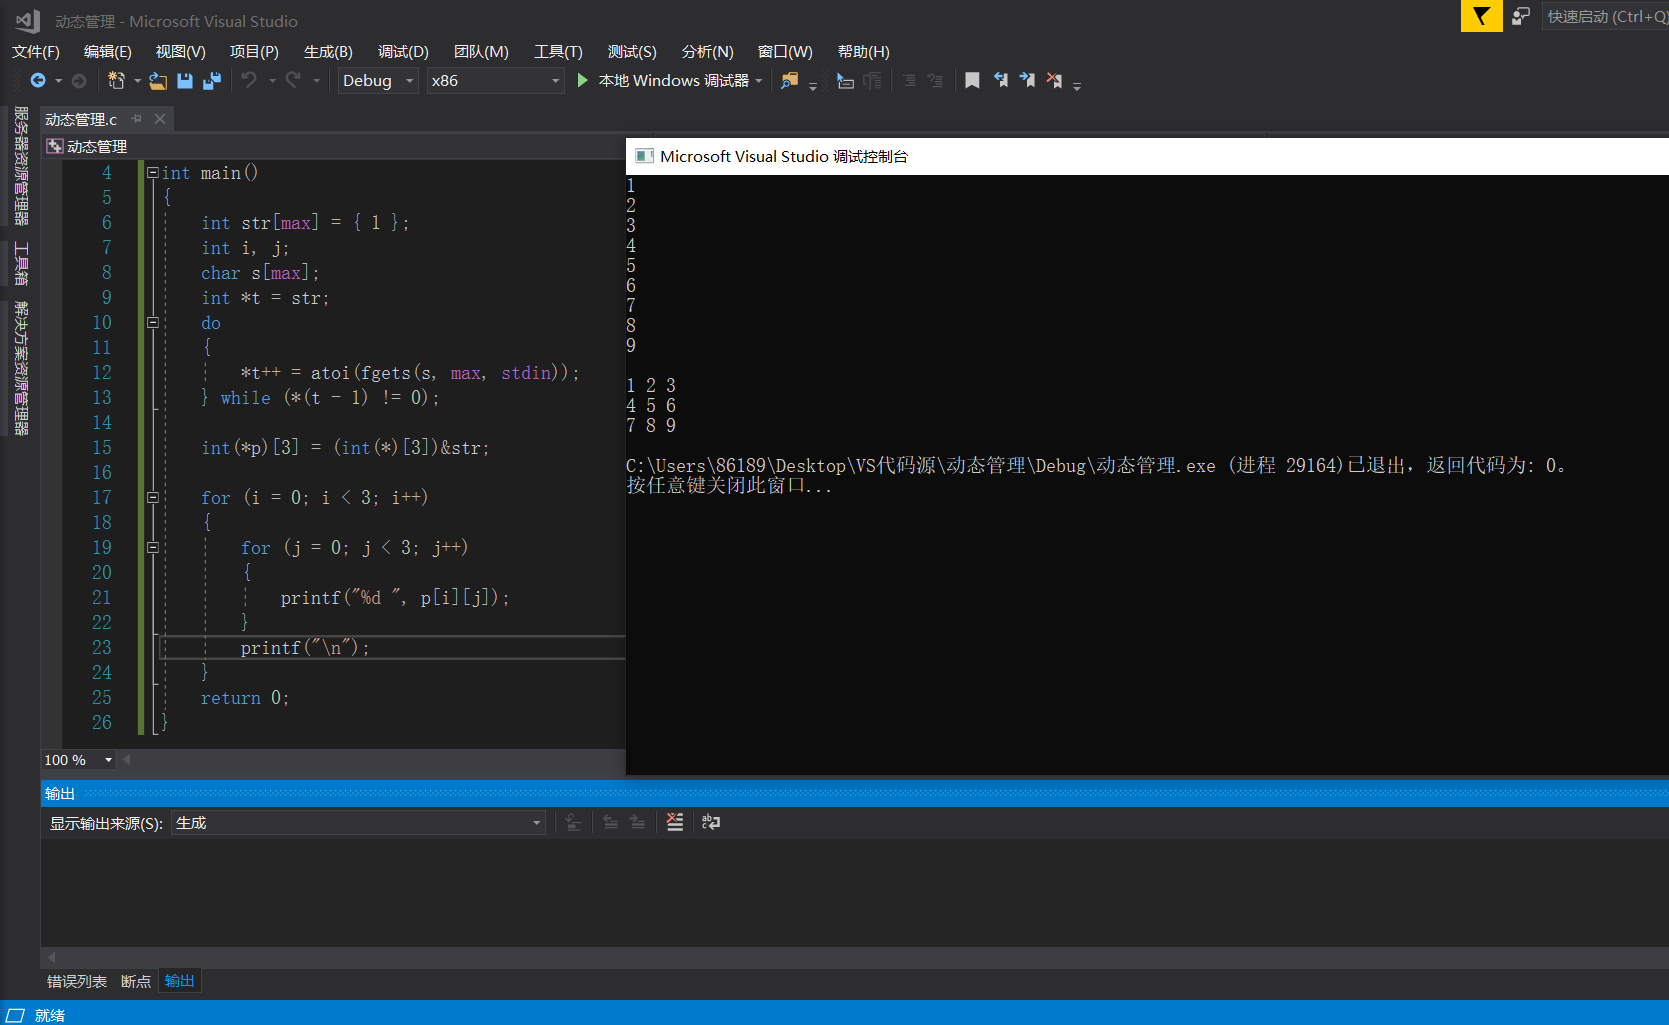The width and height of the screenshot is (1669, 1025).
Task: Click the 快速启动 search box
Action: coord(1606,16)
